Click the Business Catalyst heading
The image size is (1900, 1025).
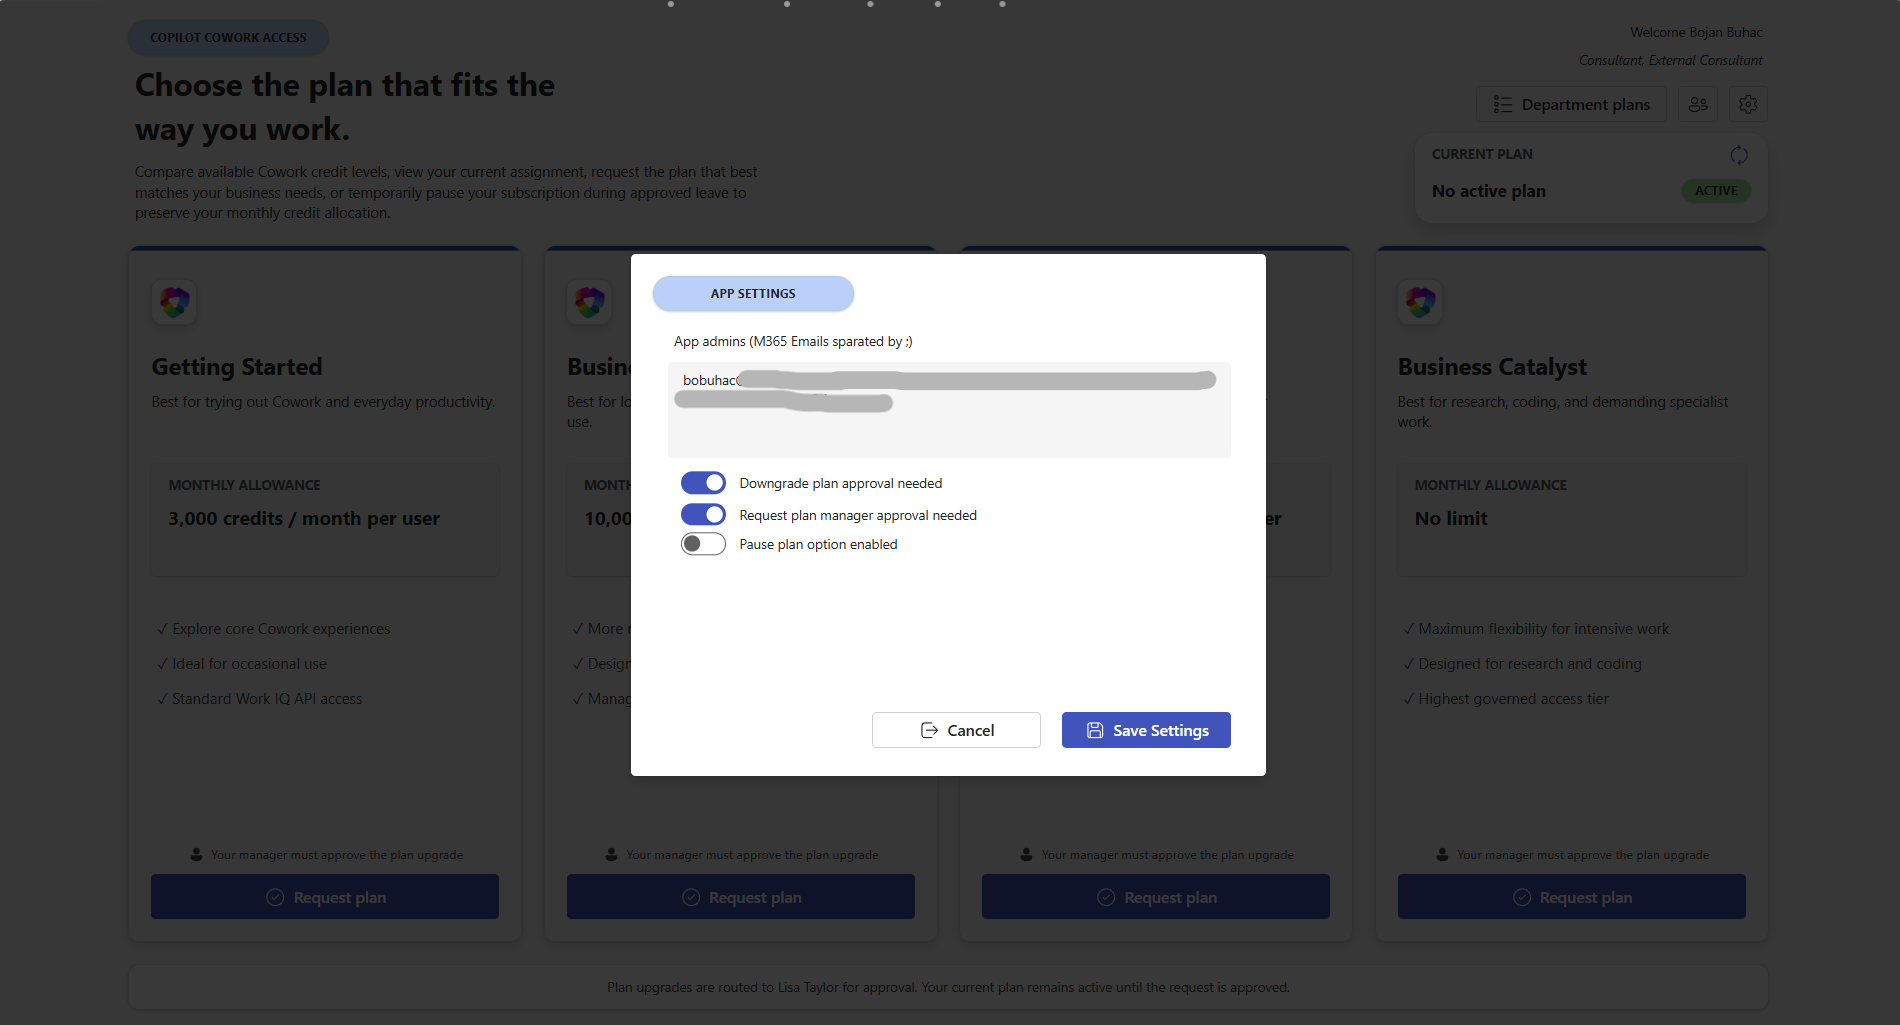(1492, 367)
